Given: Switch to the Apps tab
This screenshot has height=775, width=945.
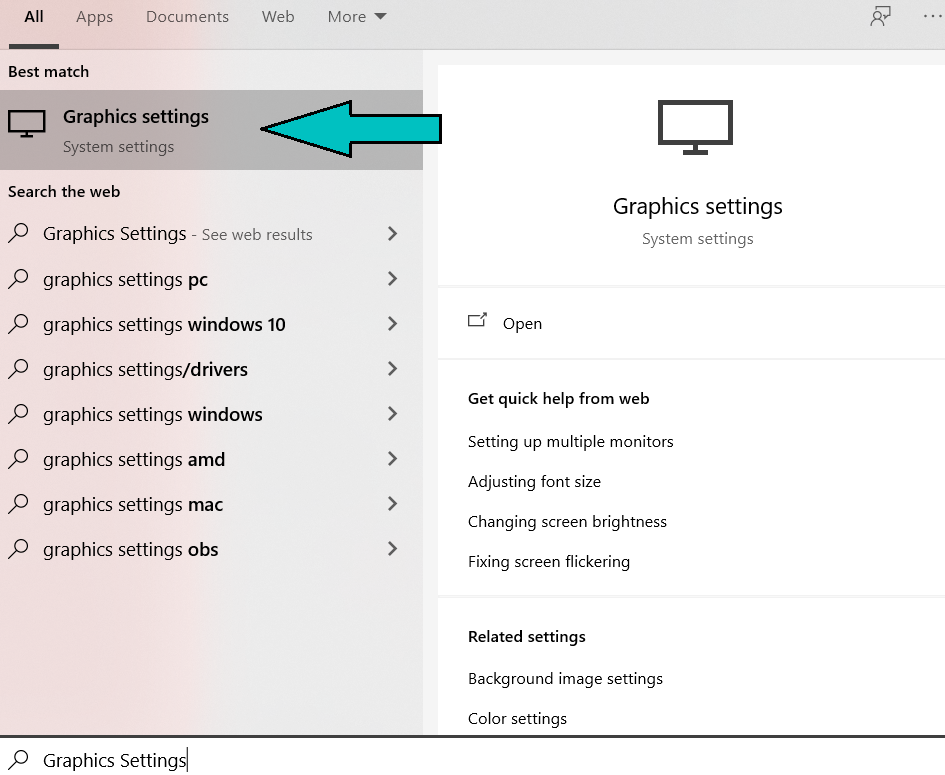Looking at the screenshot, I should click(x=94, y=17).
